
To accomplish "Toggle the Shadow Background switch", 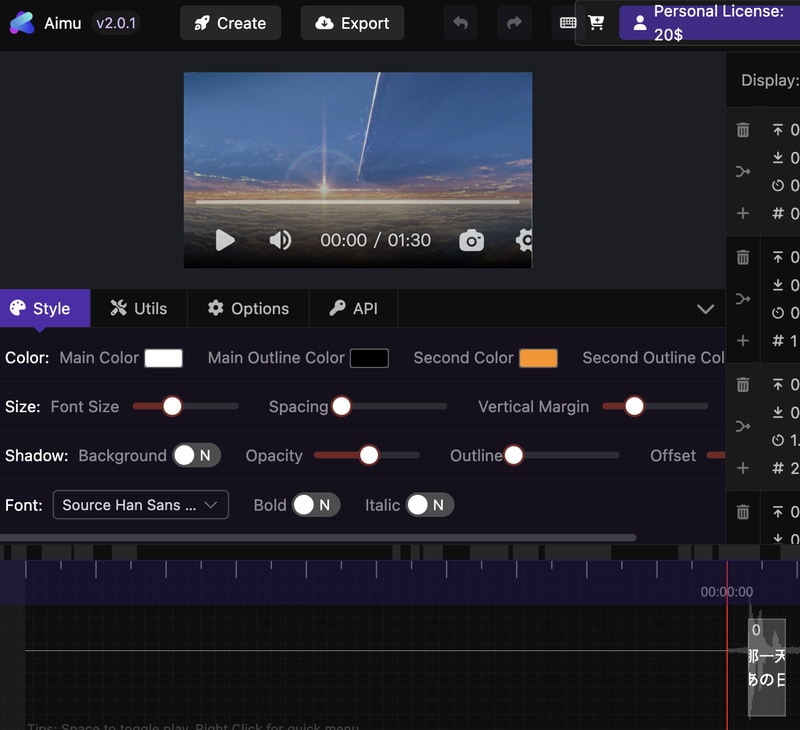I will [x=196, y=455].
